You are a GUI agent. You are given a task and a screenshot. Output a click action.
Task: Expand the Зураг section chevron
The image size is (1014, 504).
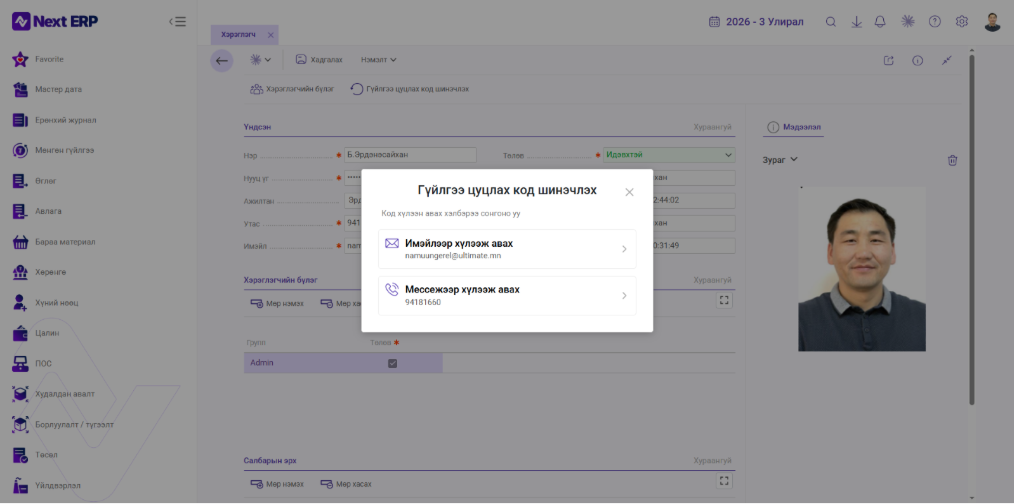[x=794, y=159]
